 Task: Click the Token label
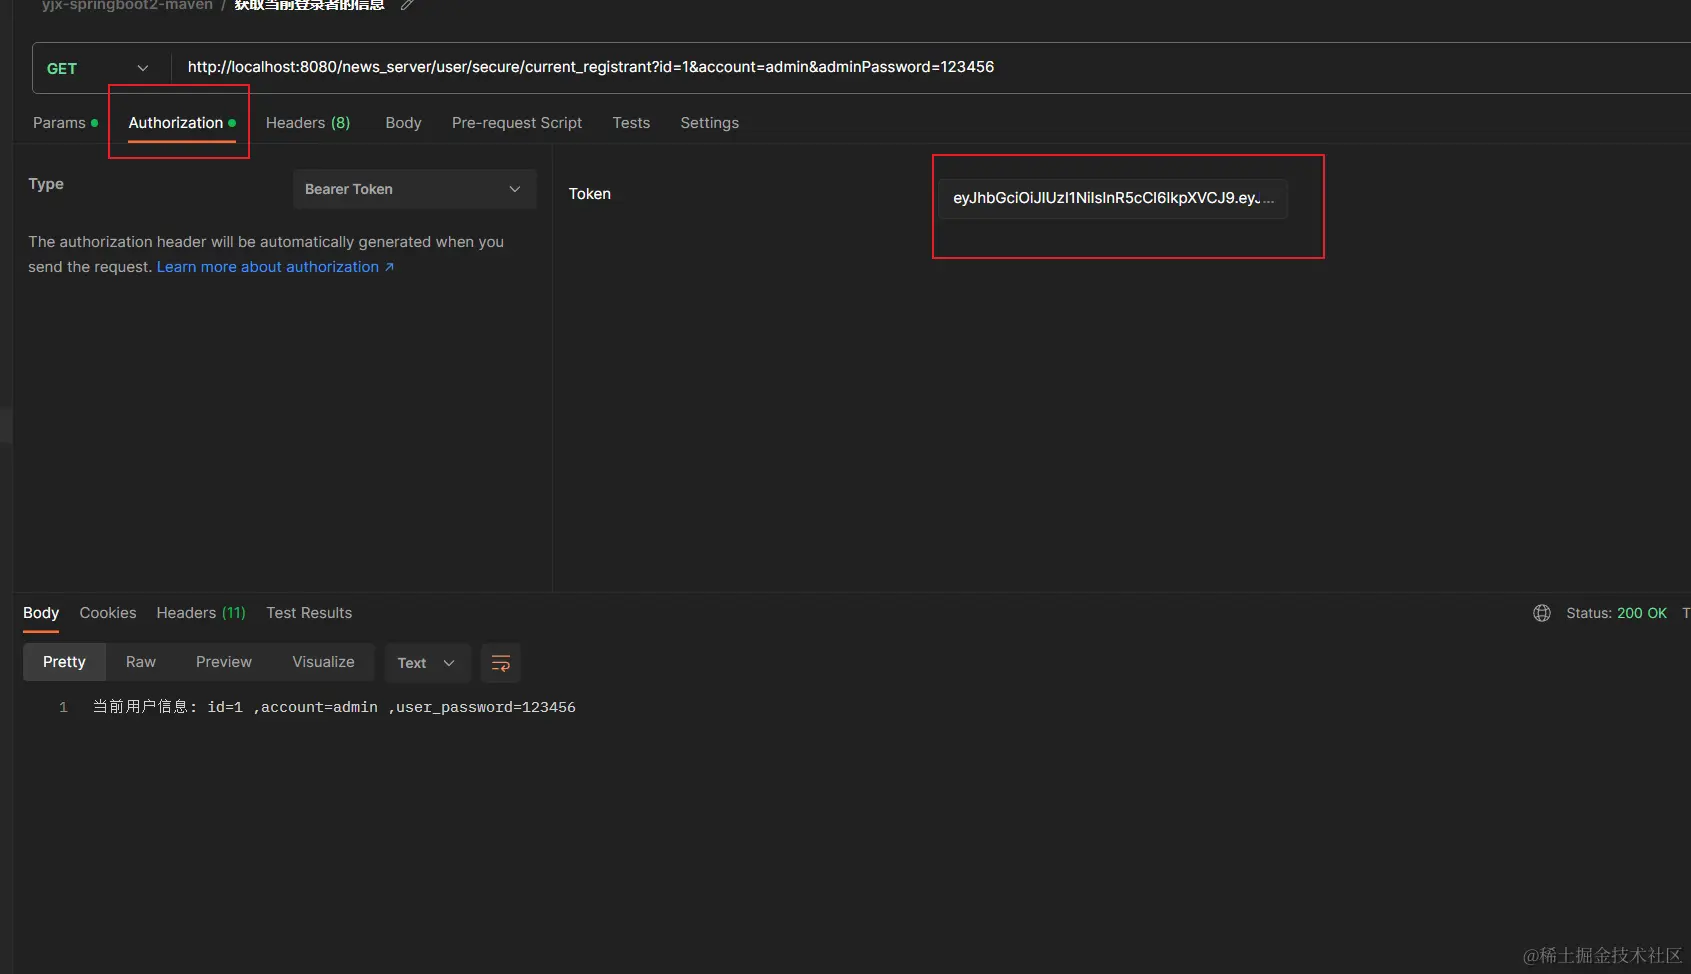point(590,194)
